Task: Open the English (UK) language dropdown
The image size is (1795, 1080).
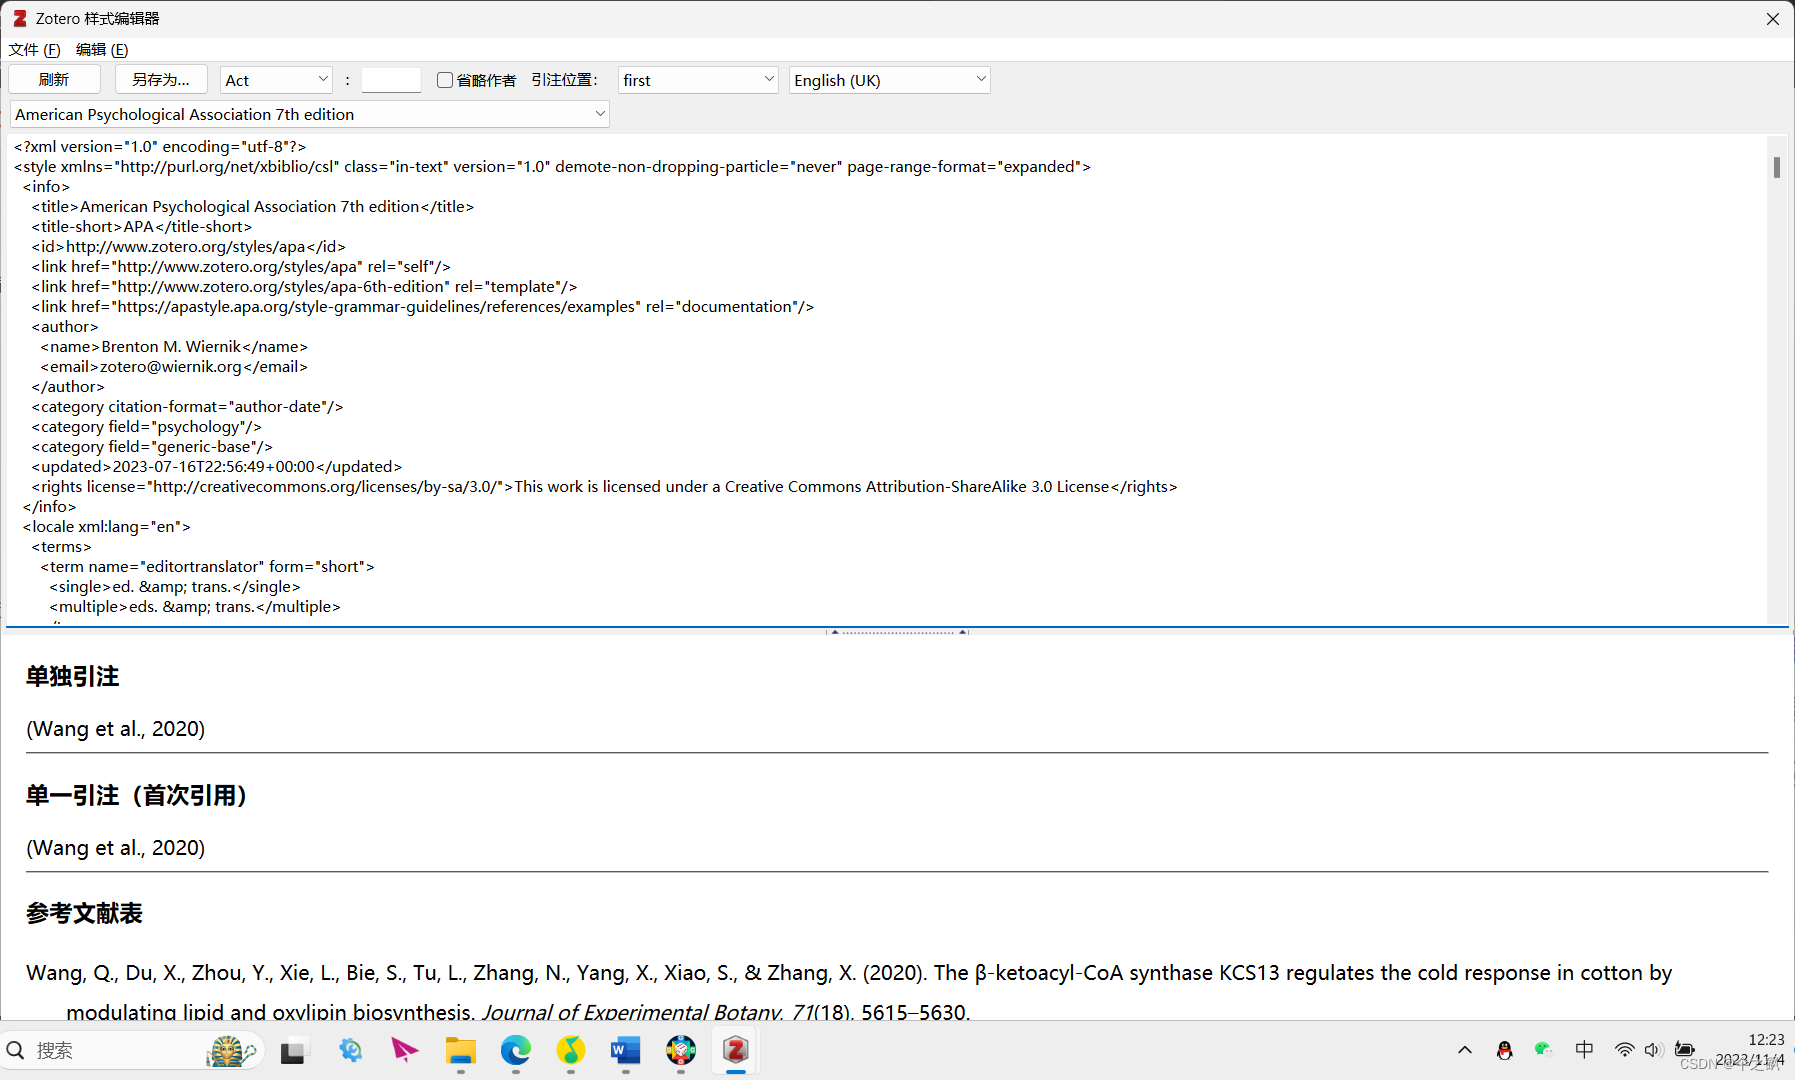Action: click(x=889, y=80)
